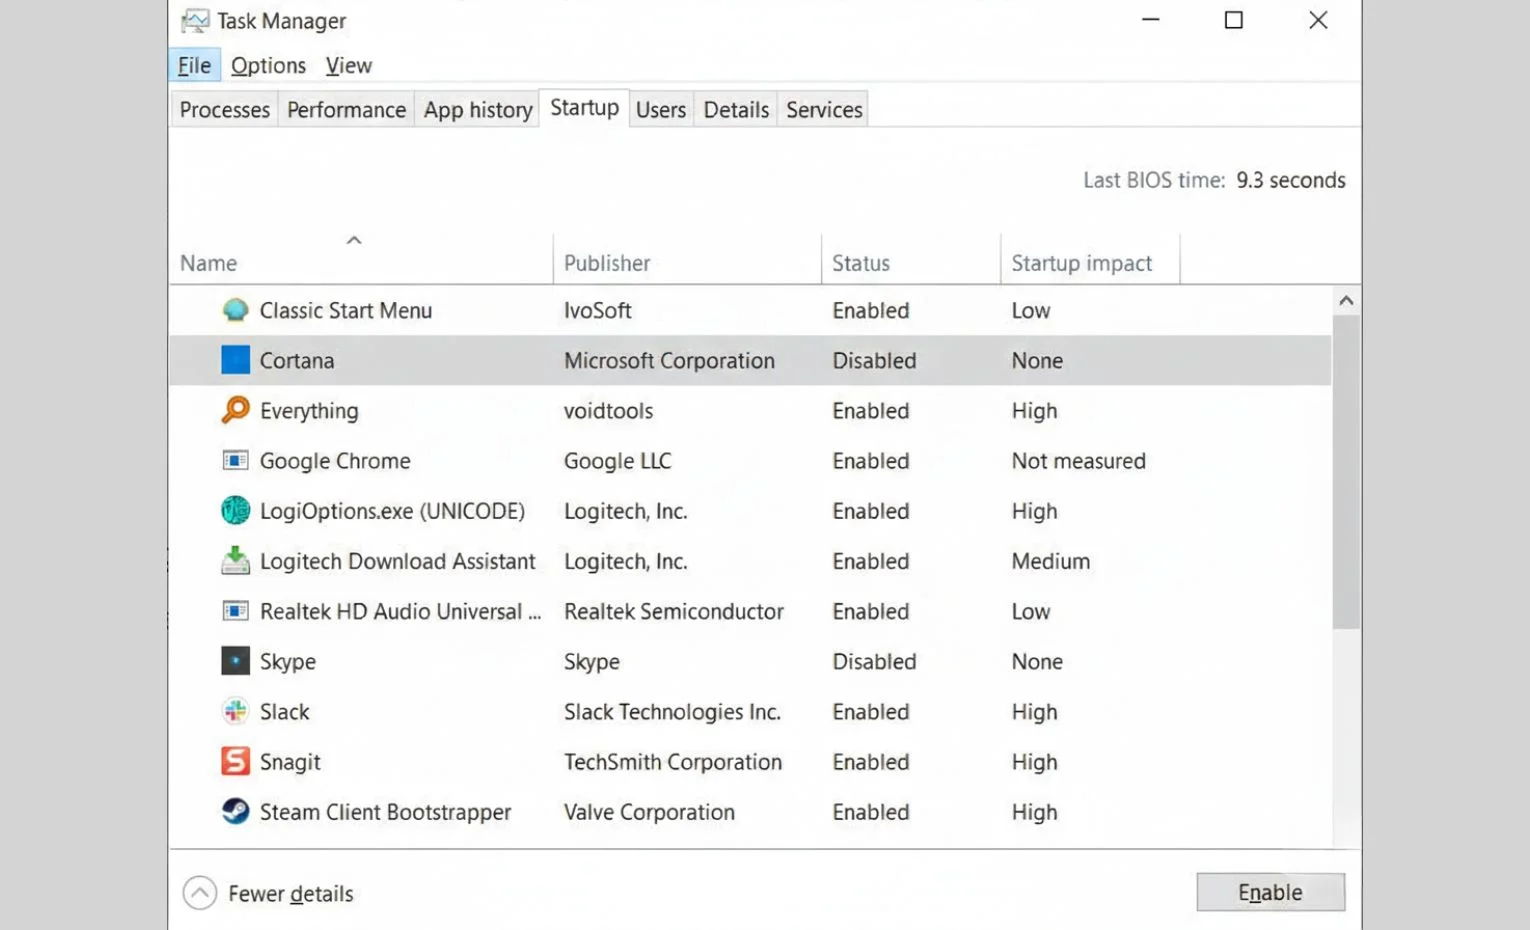Click the Medium startup impact cell

point(1050,560)
